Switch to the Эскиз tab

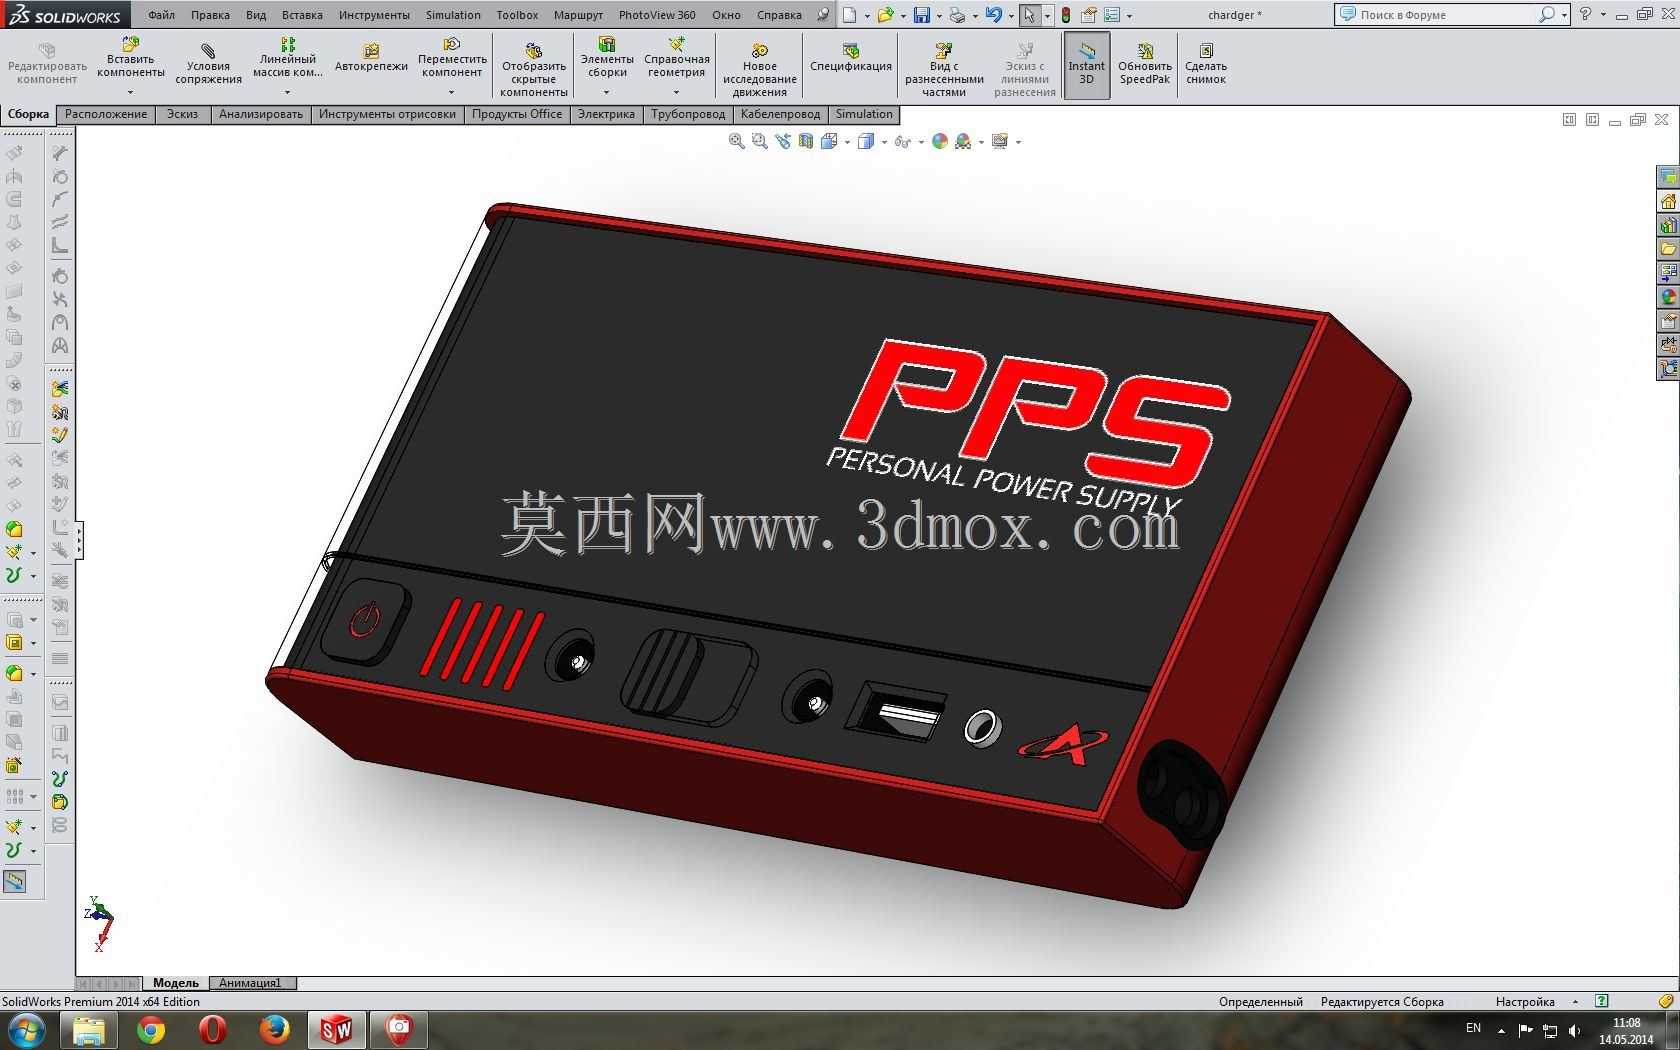pyautogui.click(x=182, y=114)
